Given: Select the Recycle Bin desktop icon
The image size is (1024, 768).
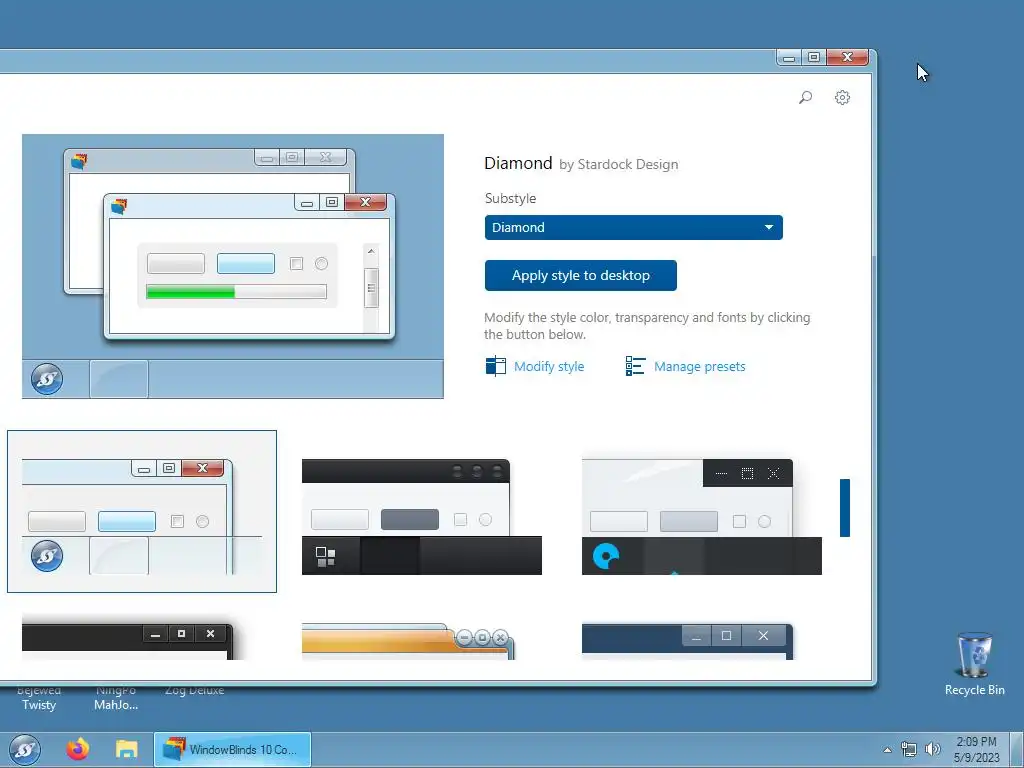Looking at the screenshot, I should coord(974,664).
